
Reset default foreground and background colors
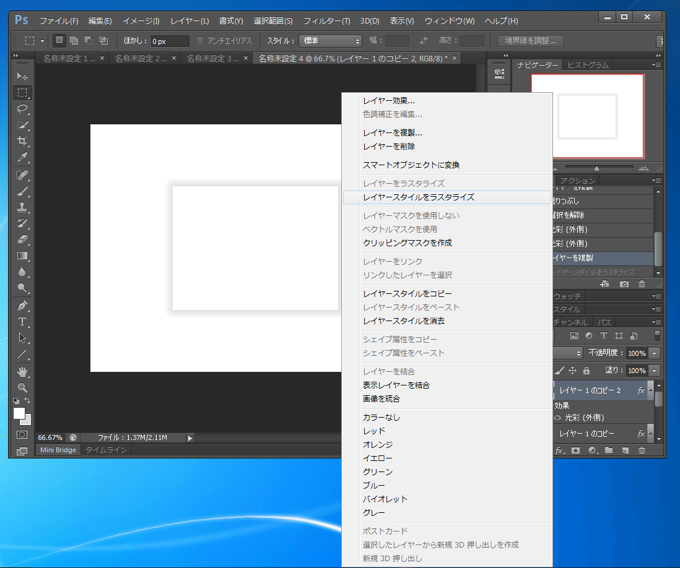point(16,401)
